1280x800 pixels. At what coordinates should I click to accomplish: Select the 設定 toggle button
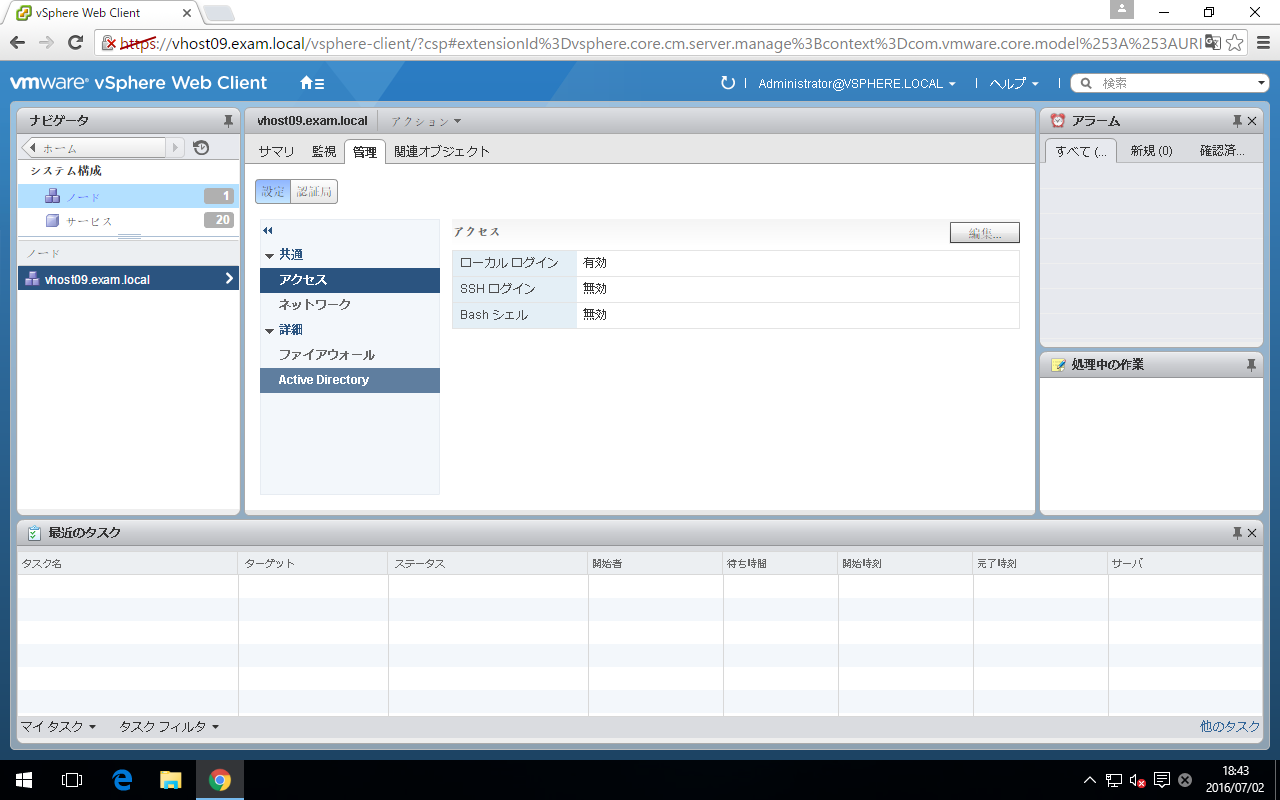273,192
